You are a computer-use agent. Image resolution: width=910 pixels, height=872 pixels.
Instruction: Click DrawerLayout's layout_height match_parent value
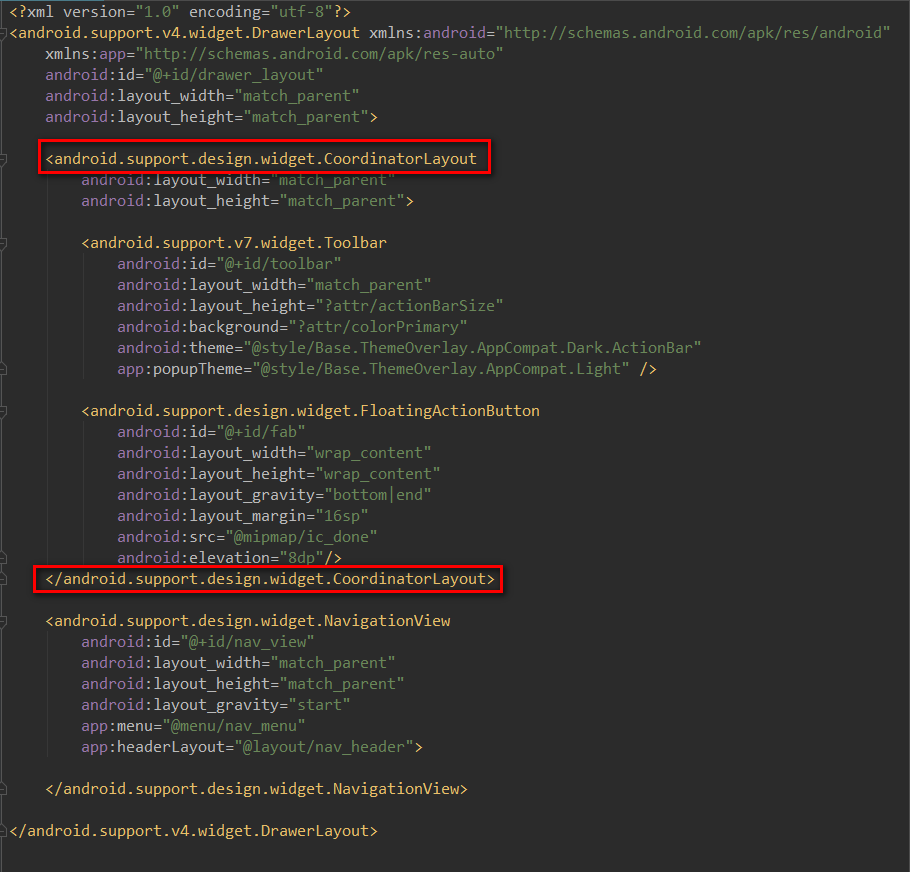coord(306,117)
